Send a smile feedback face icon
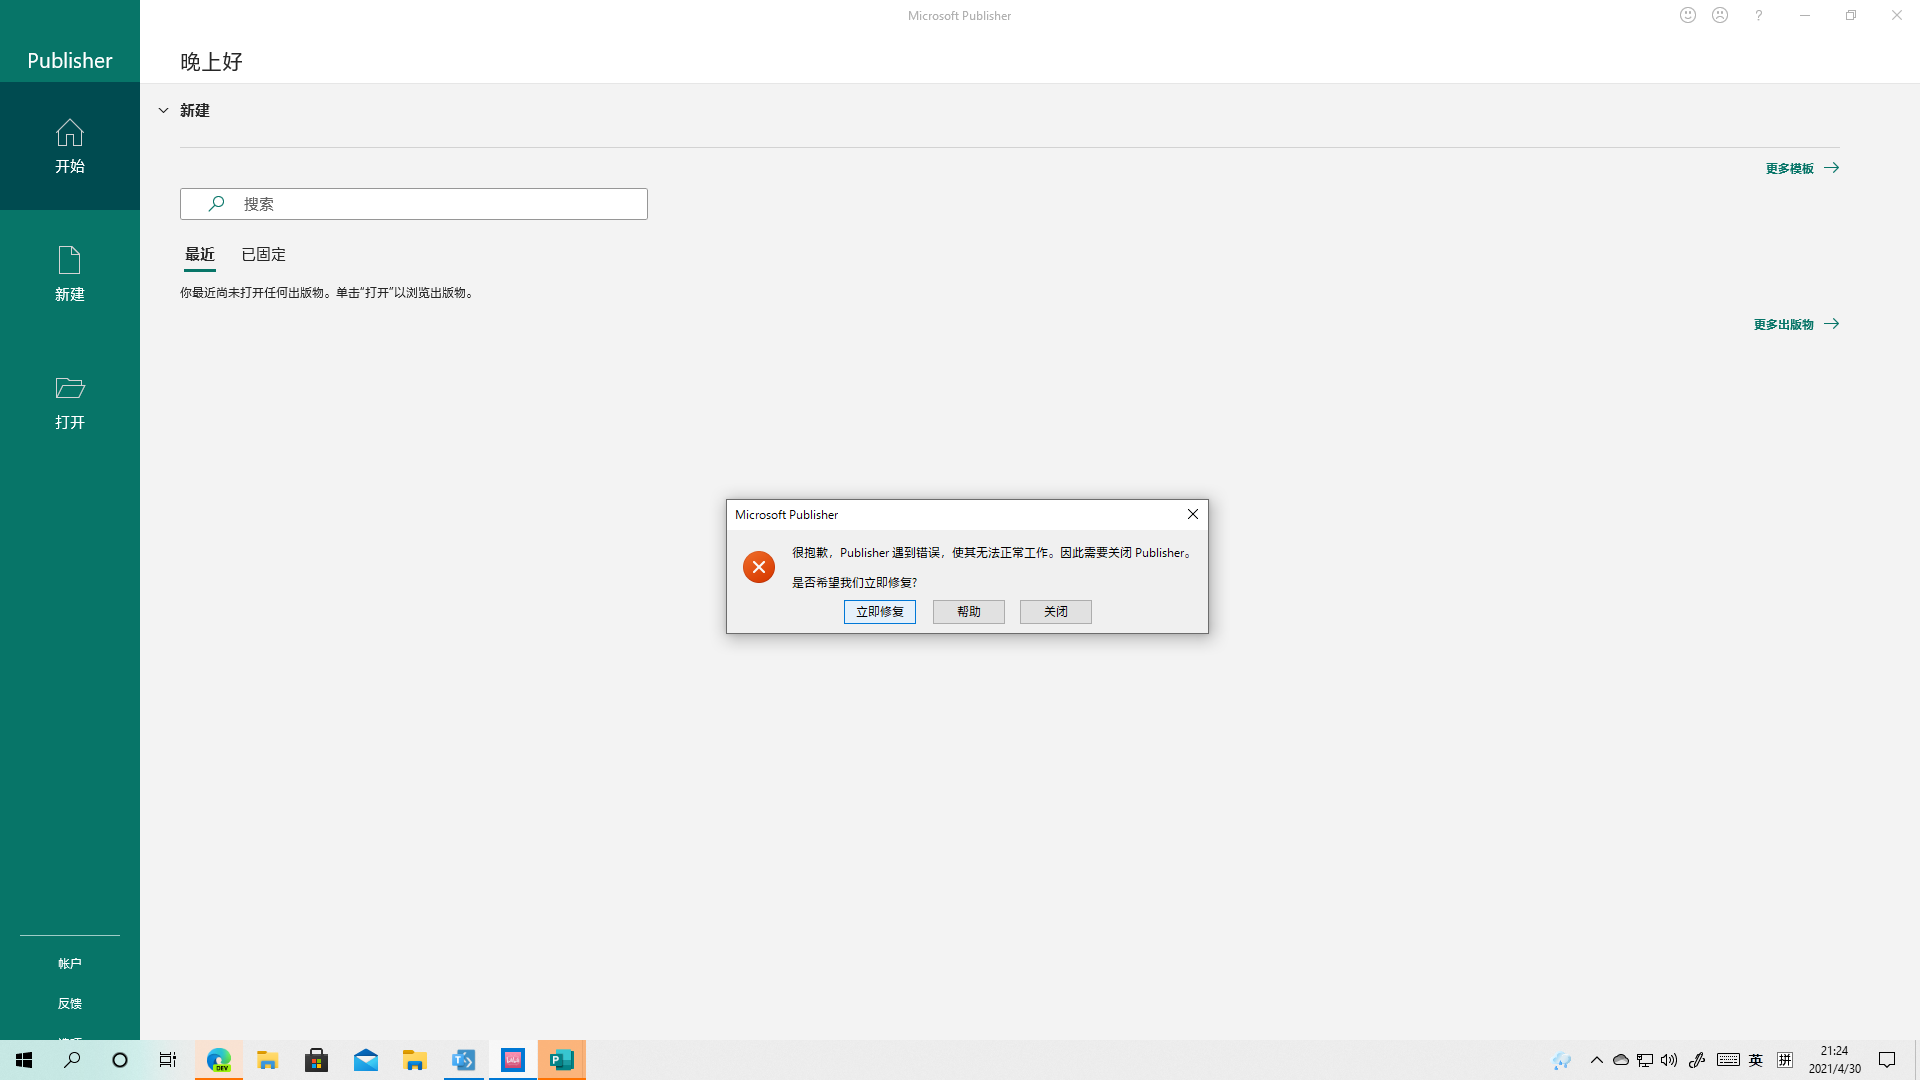 coord(1688,15)
